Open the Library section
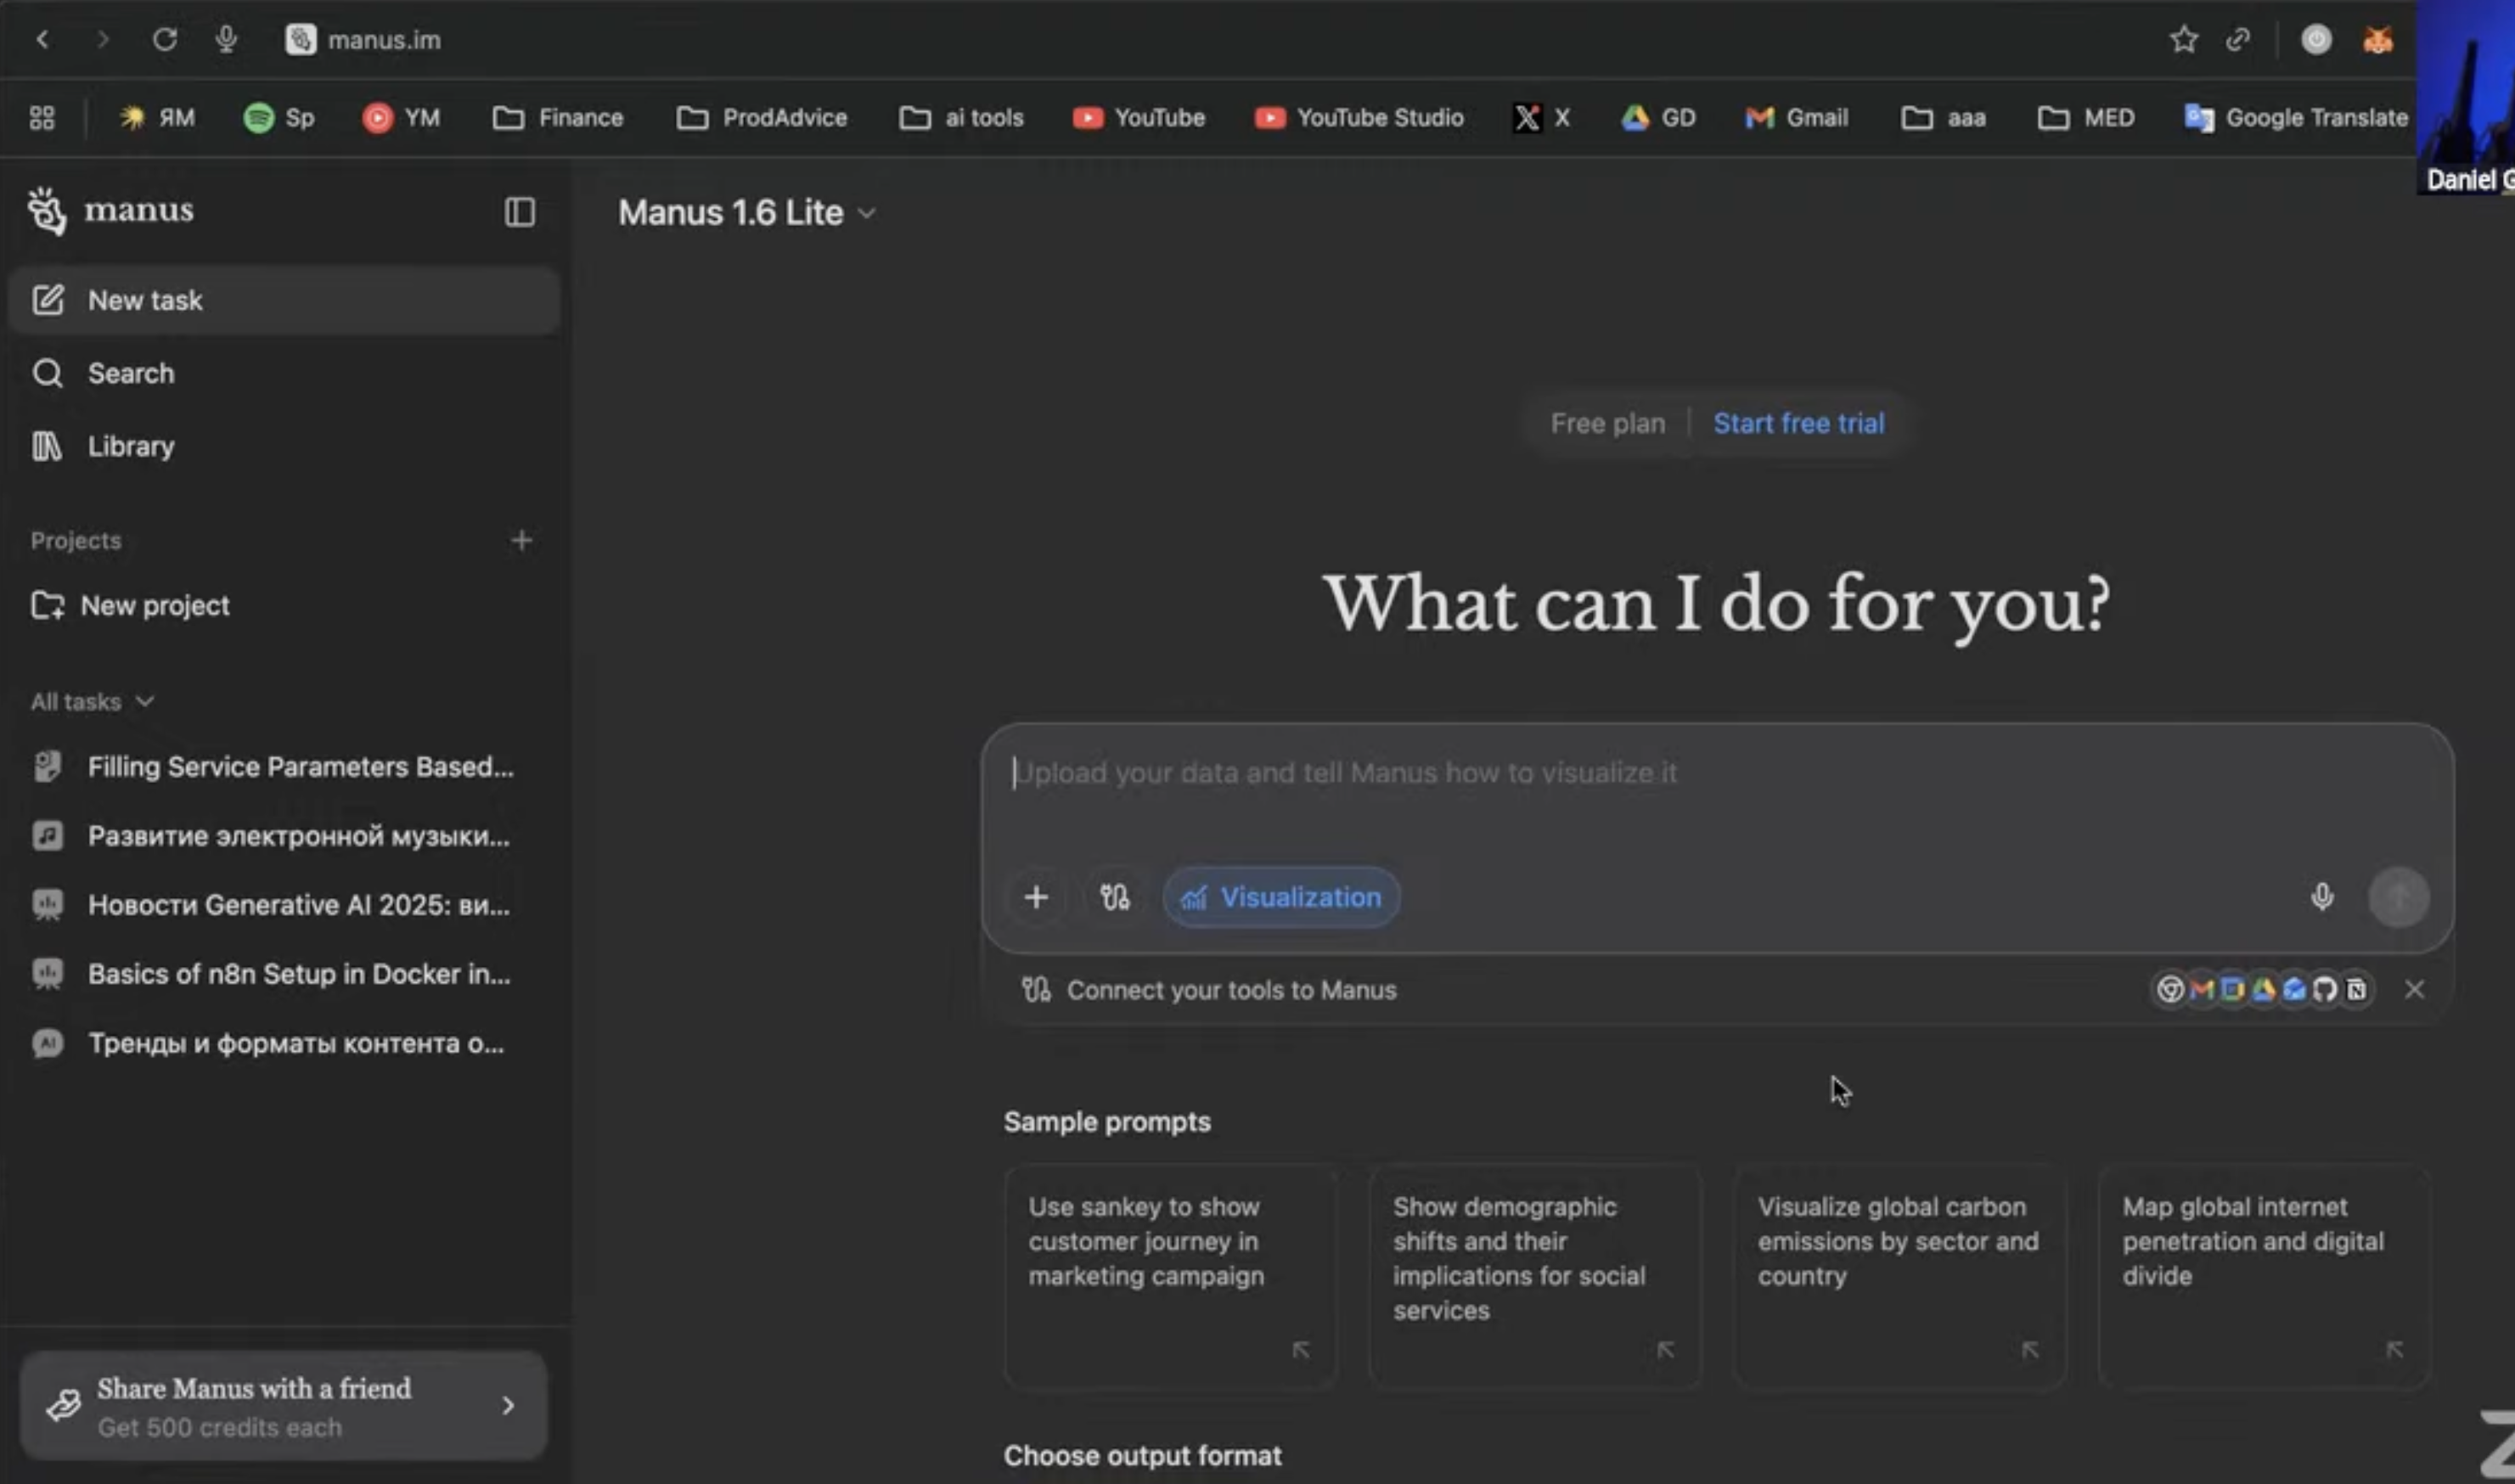Screen dimensions: 2515x1484 pos(130,446)
